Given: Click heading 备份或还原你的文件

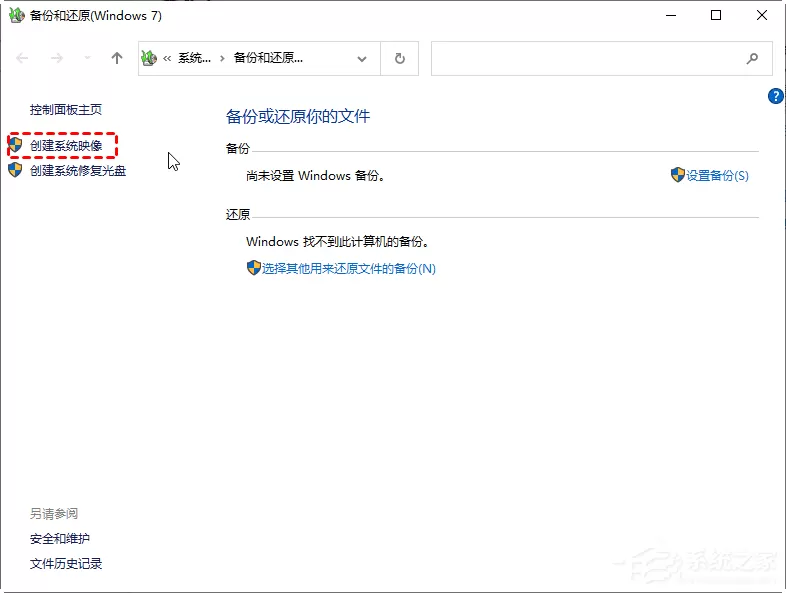Looking at the screenshot, I should coord(298,117).
